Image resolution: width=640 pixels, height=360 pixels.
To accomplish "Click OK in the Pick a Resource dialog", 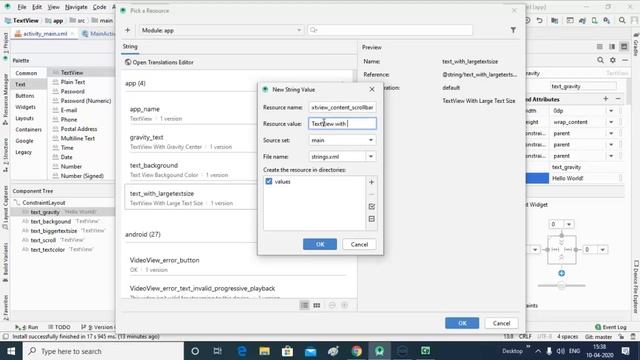I will 462,323.
